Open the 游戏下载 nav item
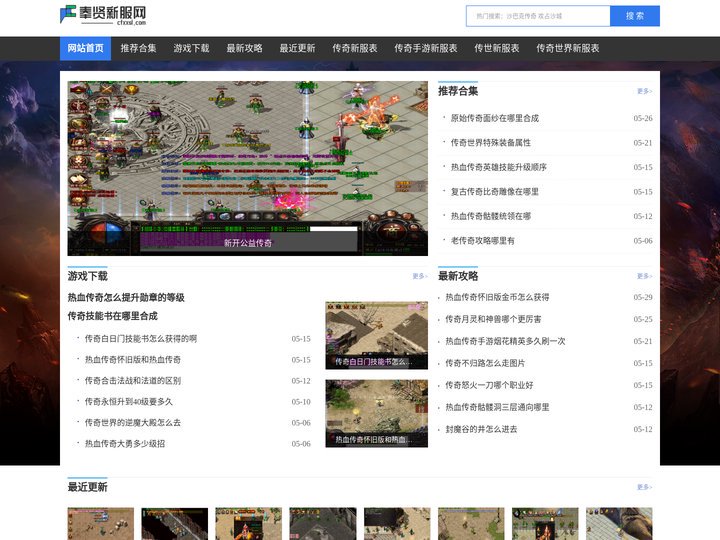Screen dimensions: 720x540 pyautogui.click(x=191, y=48)
